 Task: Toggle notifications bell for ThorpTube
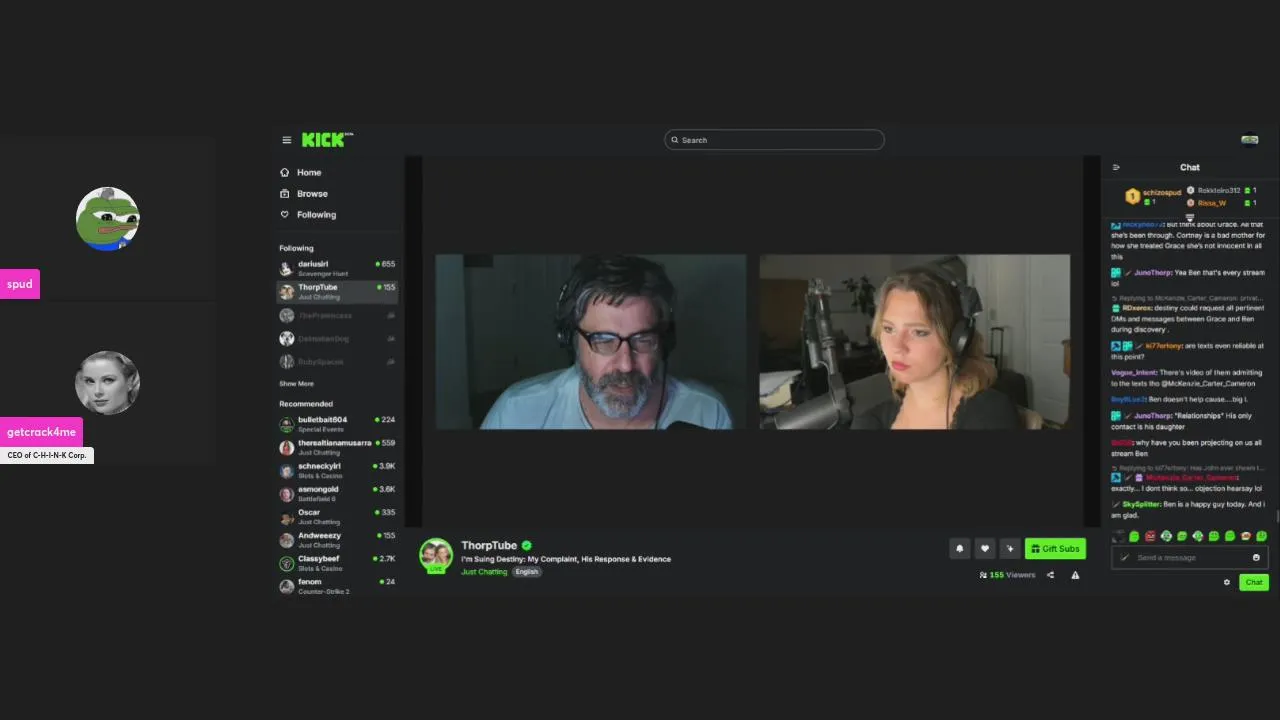tap(960, 548)
